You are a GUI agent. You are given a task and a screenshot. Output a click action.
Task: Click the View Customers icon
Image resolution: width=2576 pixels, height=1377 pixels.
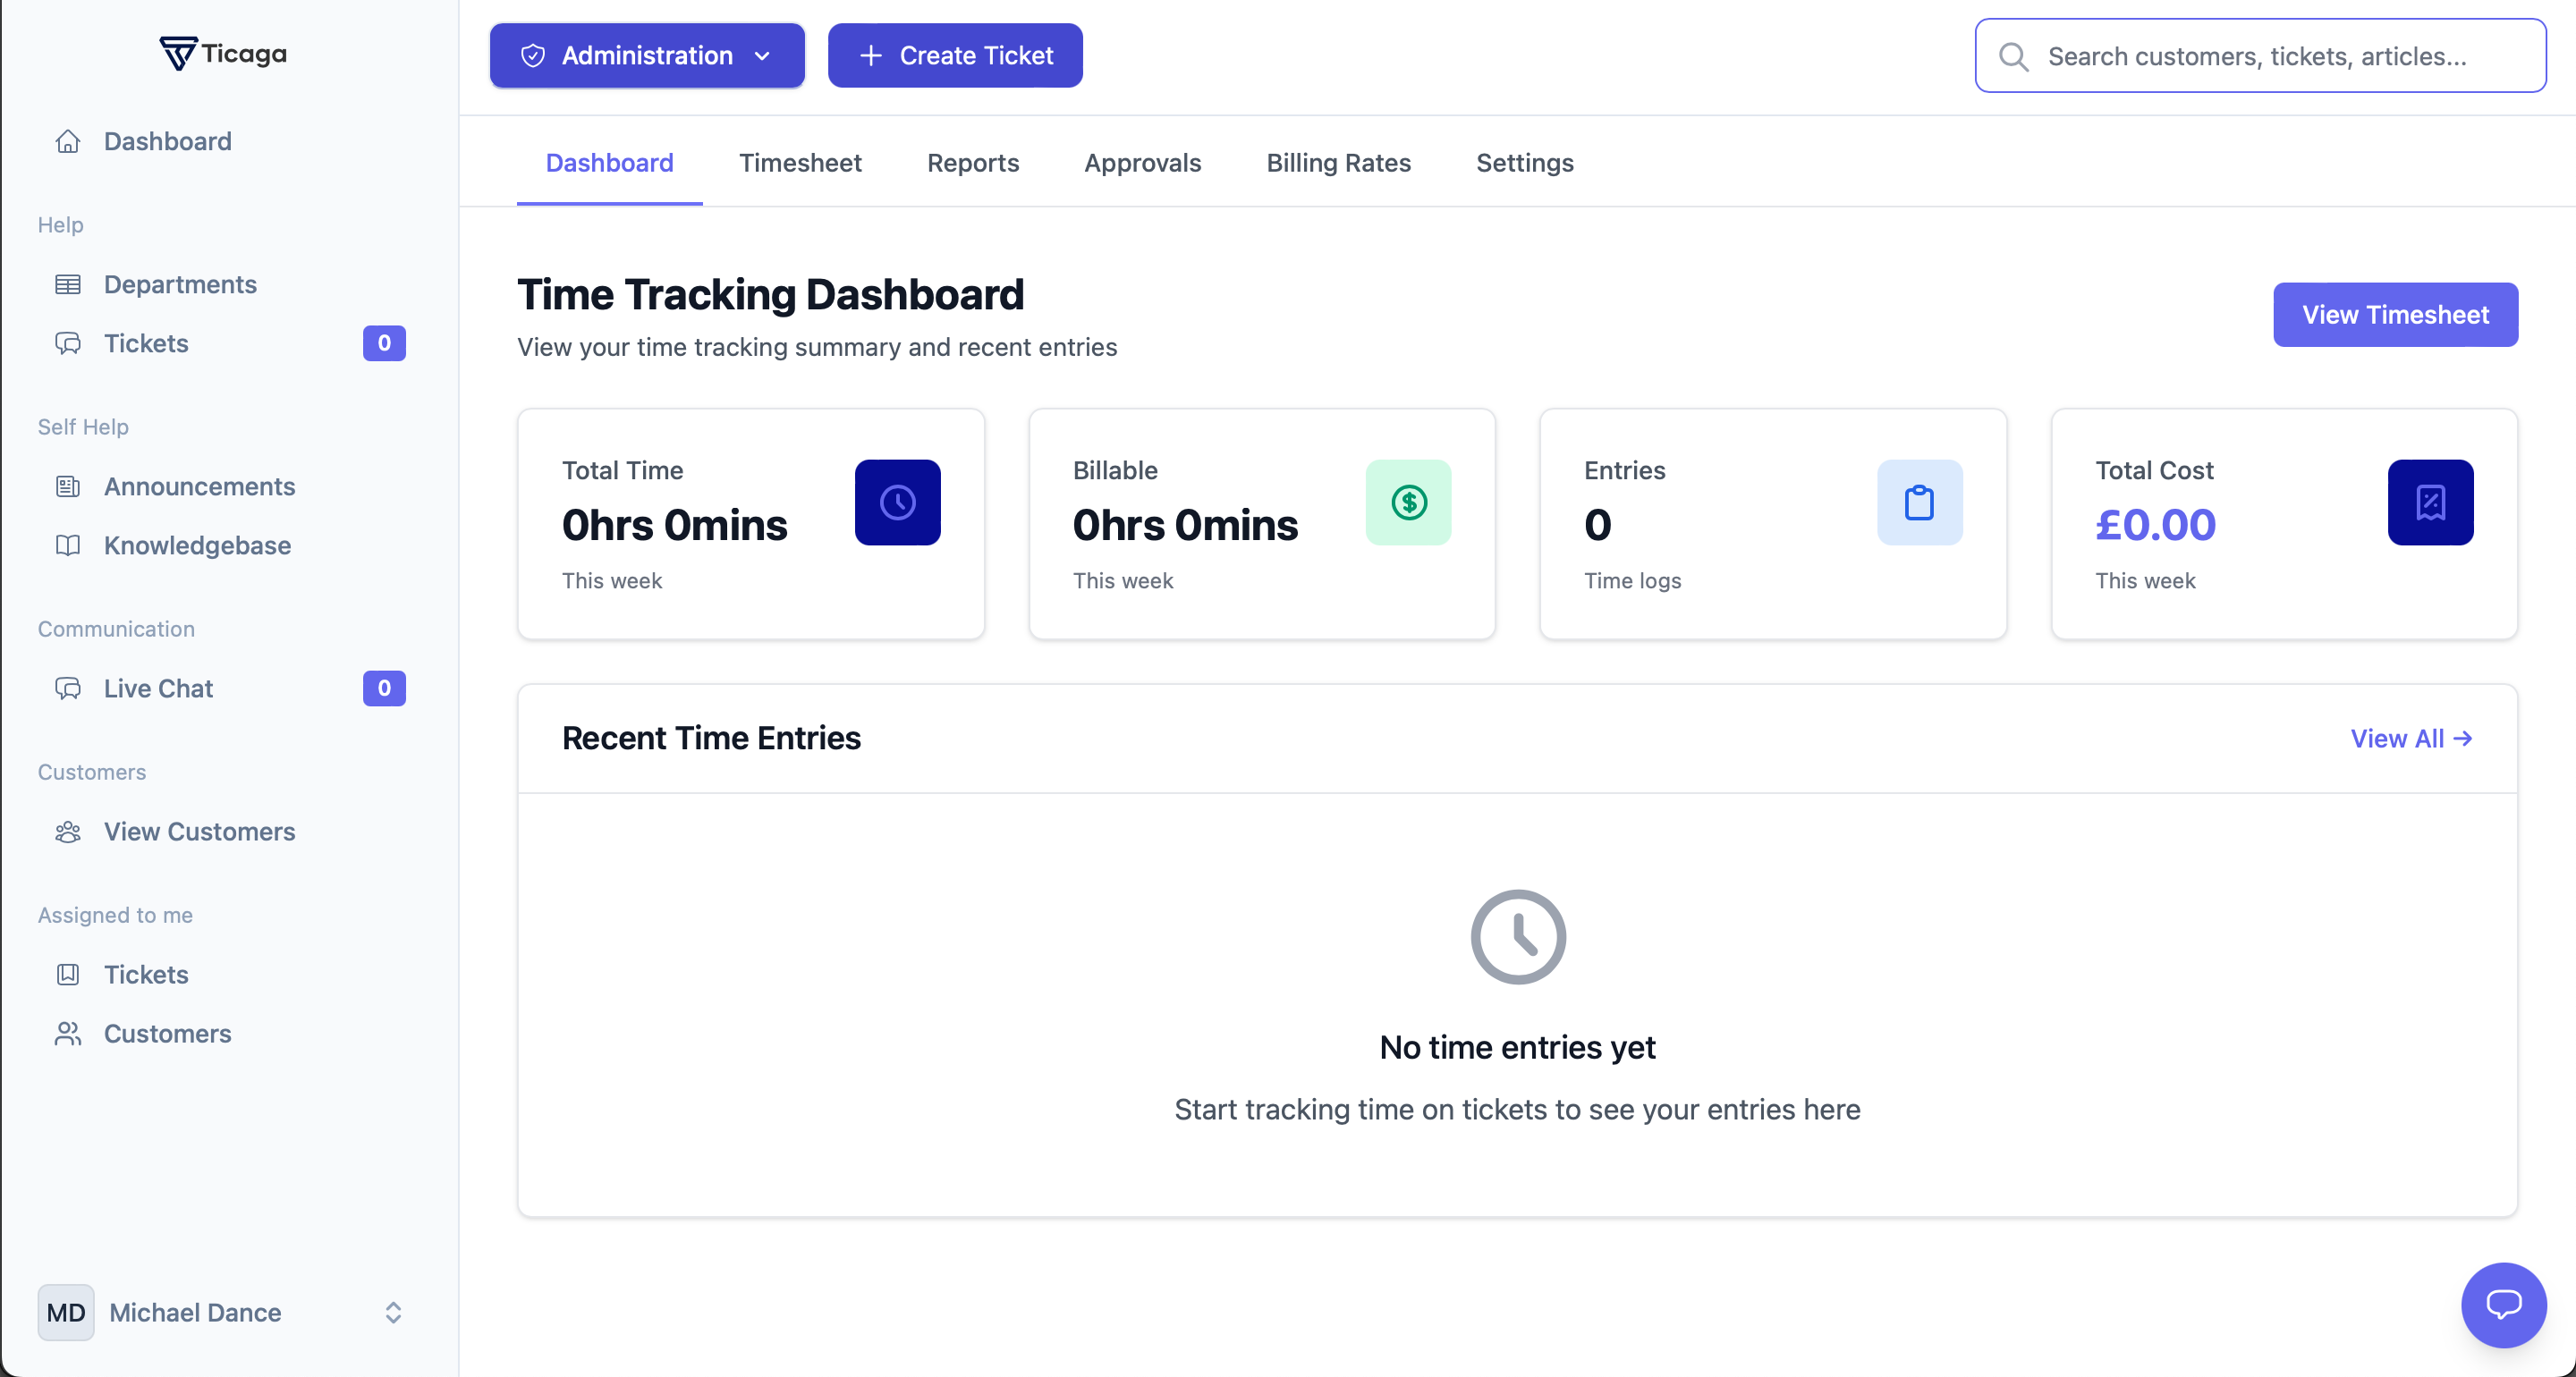68,831
